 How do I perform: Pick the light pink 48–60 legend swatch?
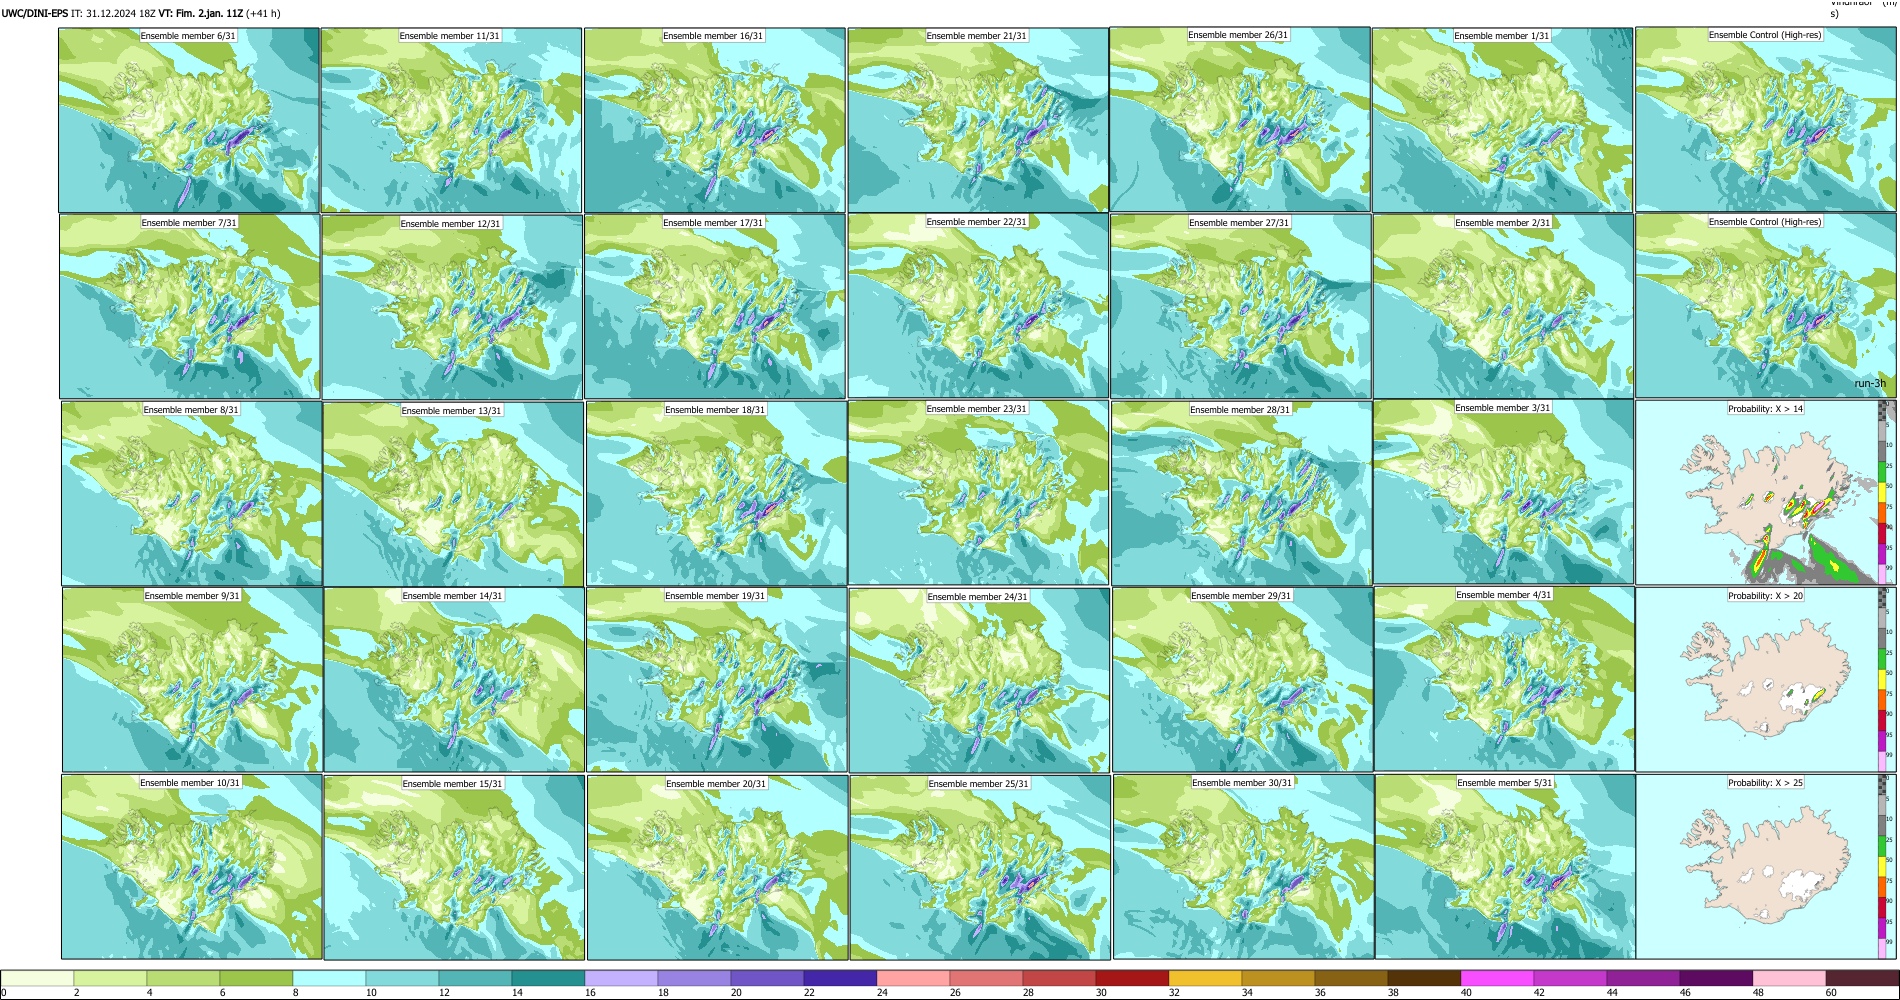coord(1789,978)
